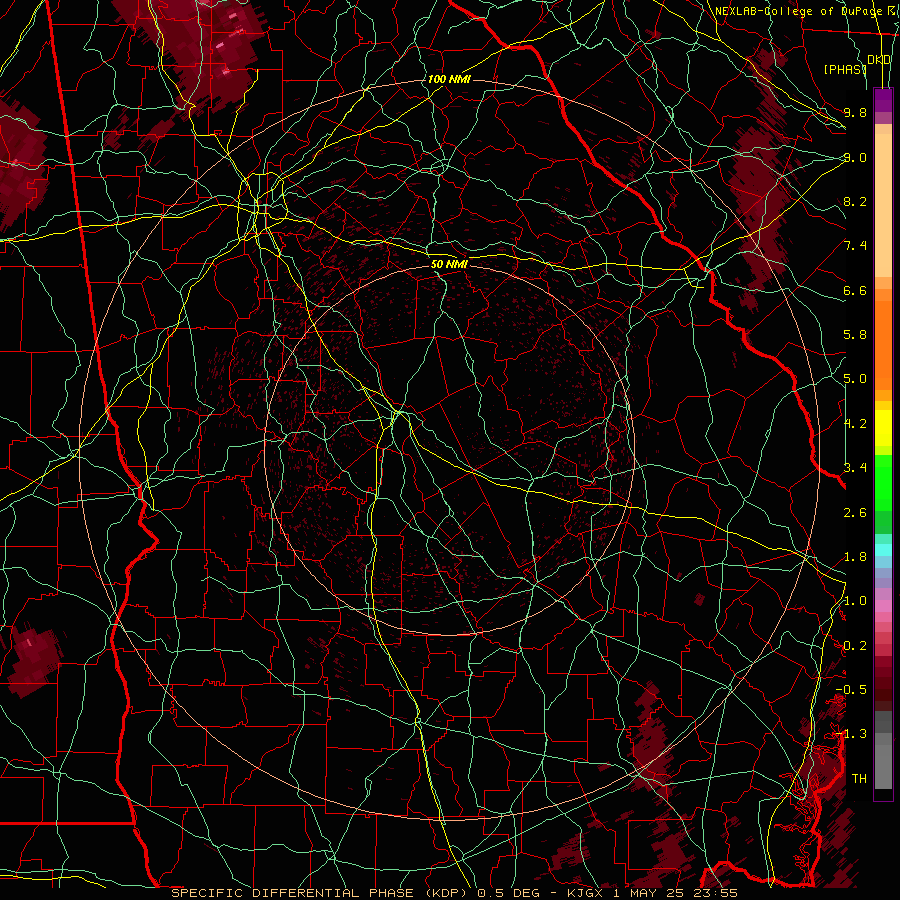Viewport: 900px width, 900px height.
Task: Select the -0.5 value on color scale
Action: tap(851, 690)
